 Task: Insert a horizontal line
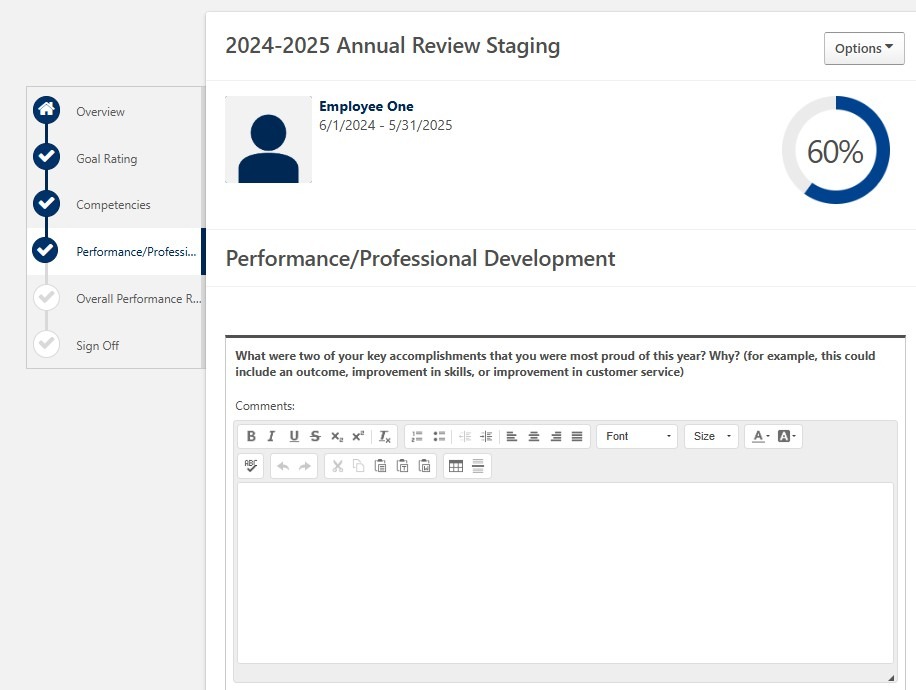[478, 466]
